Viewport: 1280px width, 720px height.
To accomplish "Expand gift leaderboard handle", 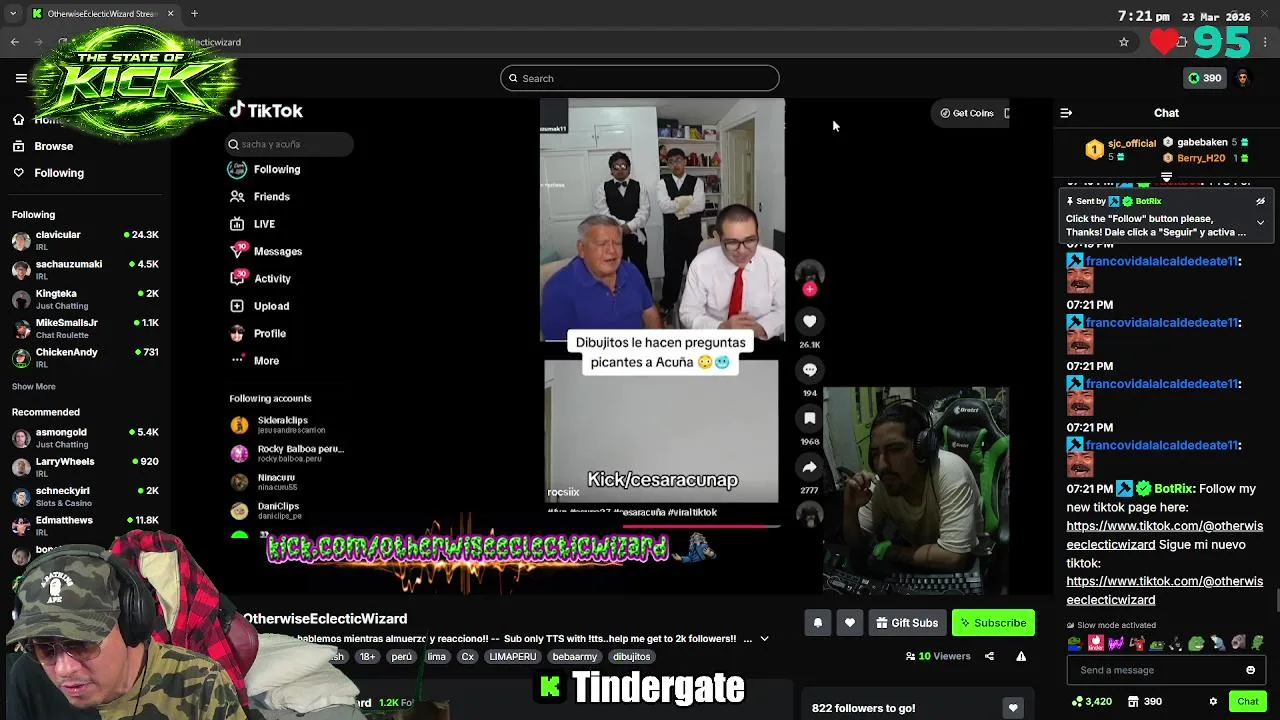I will point(1166,177).
